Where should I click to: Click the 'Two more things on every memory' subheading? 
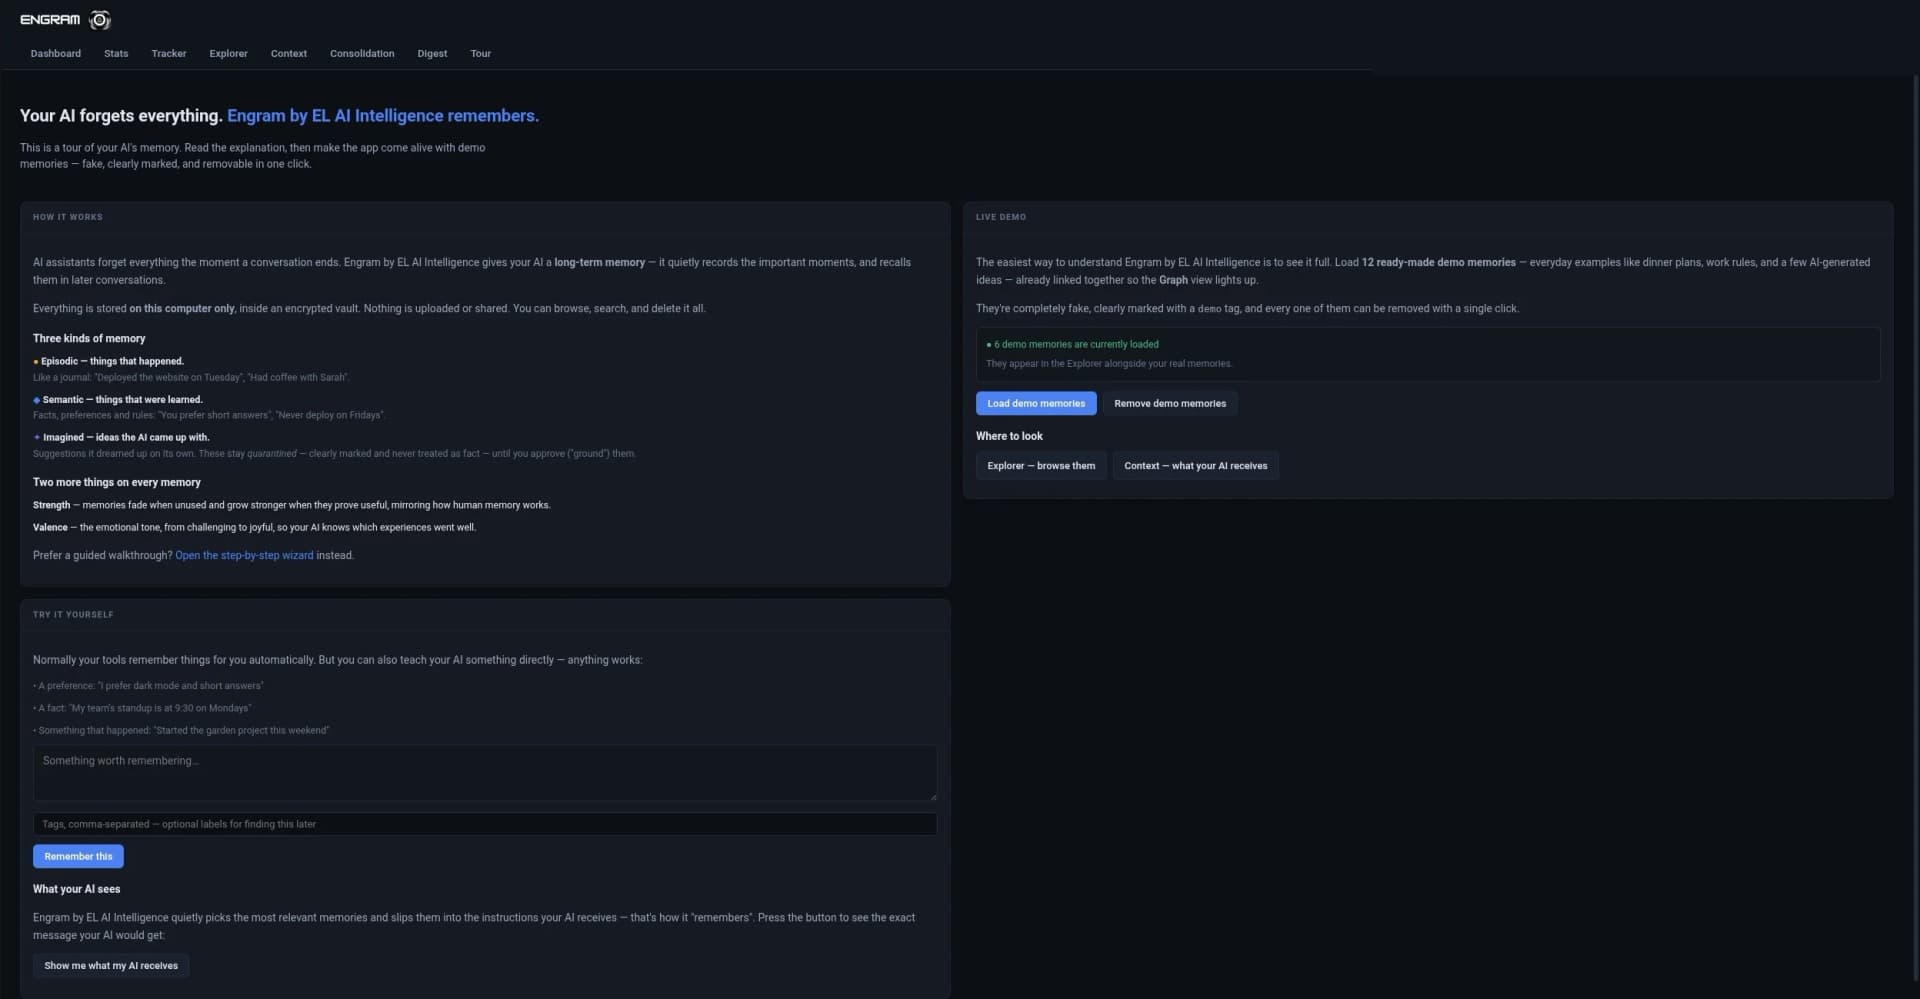tap(117, 482)
